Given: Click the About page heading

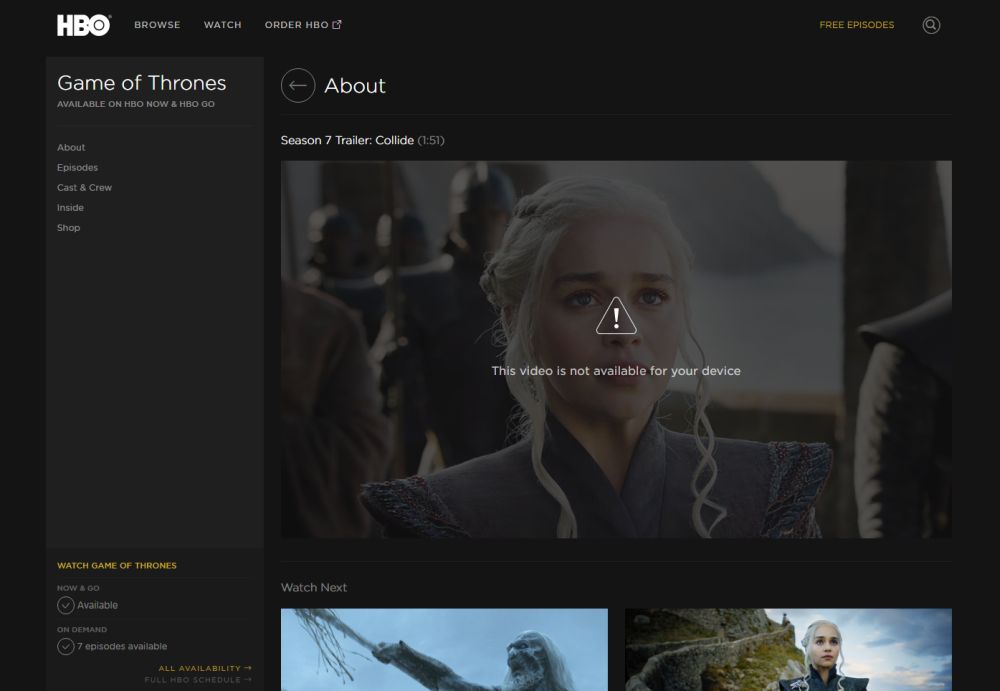Looking at the screenshot, I should click(x=355, y=85).
